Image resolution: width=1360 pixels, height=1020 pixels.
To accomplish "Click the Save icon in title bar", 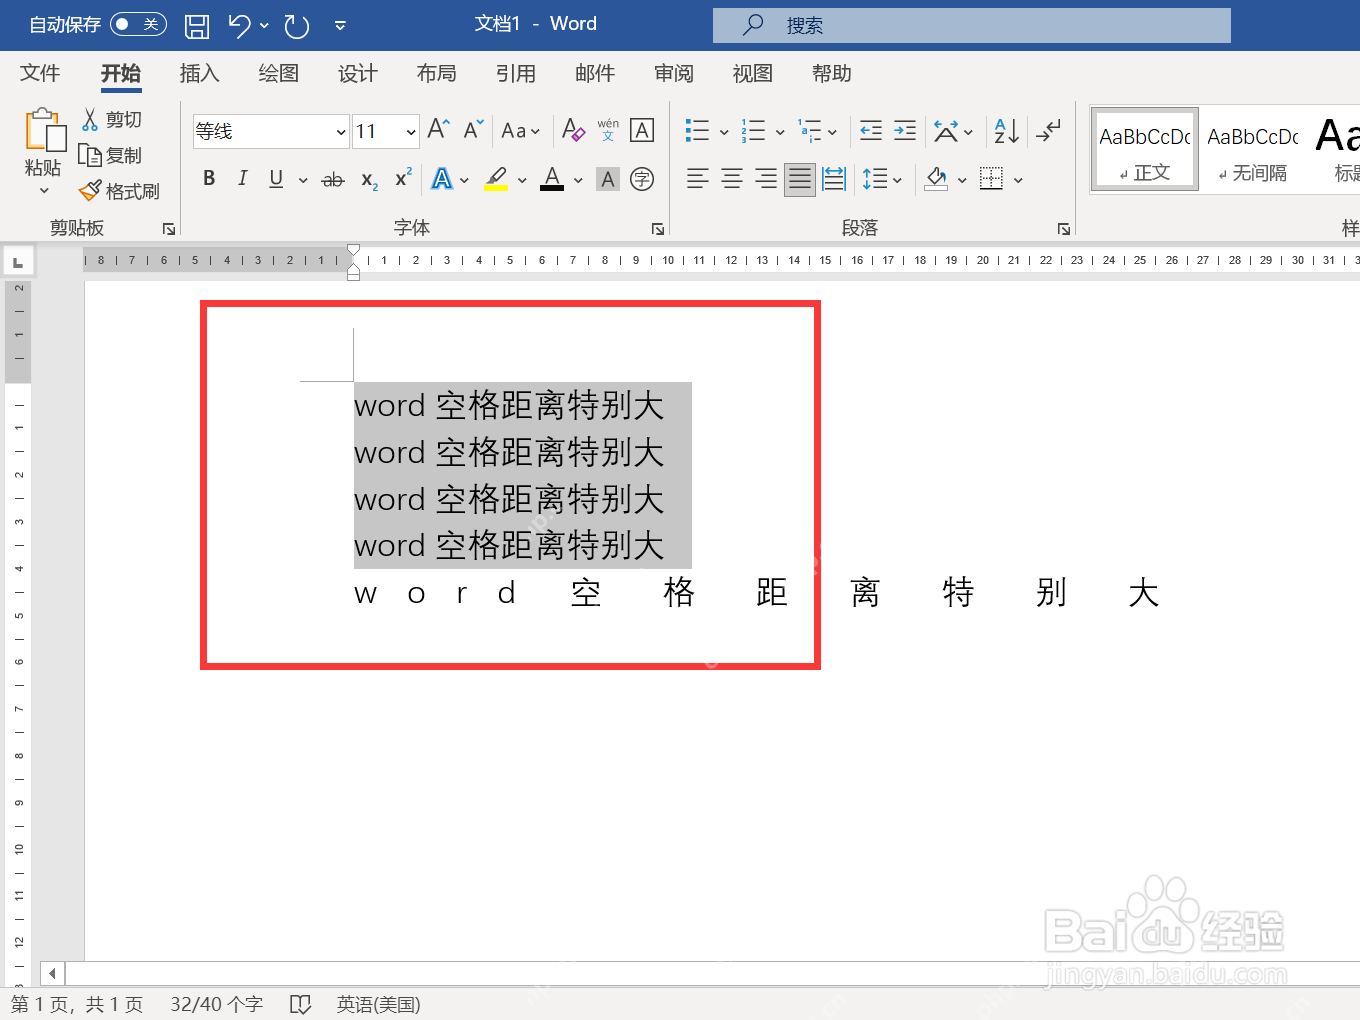I will [197, 26].
